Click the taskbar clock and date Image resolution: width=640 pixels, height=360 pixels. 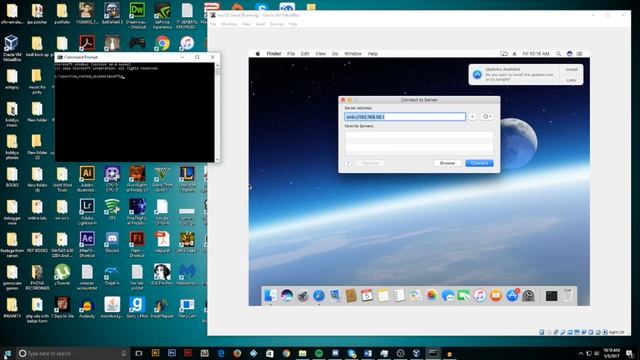611,353
